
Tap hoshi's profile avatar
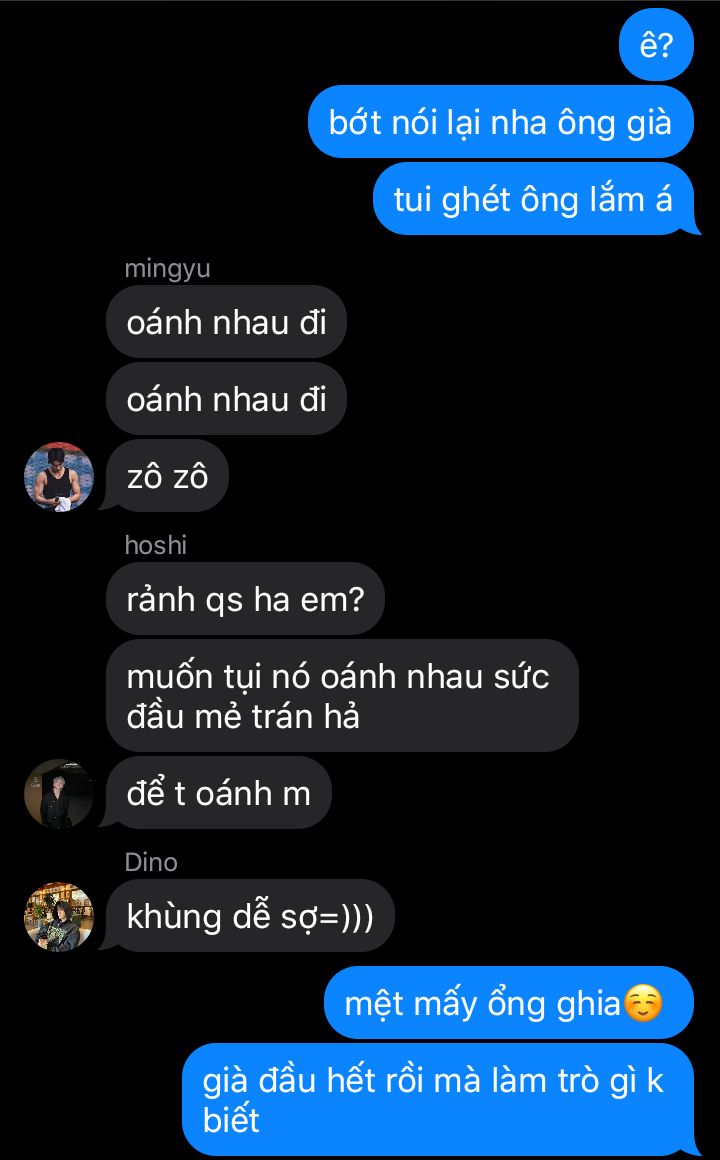click(59, 793)
